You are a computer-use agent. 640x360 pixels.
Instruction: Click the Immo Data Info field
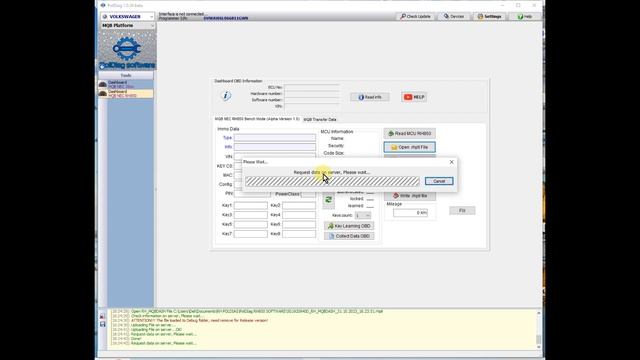[x=275, y=147]
